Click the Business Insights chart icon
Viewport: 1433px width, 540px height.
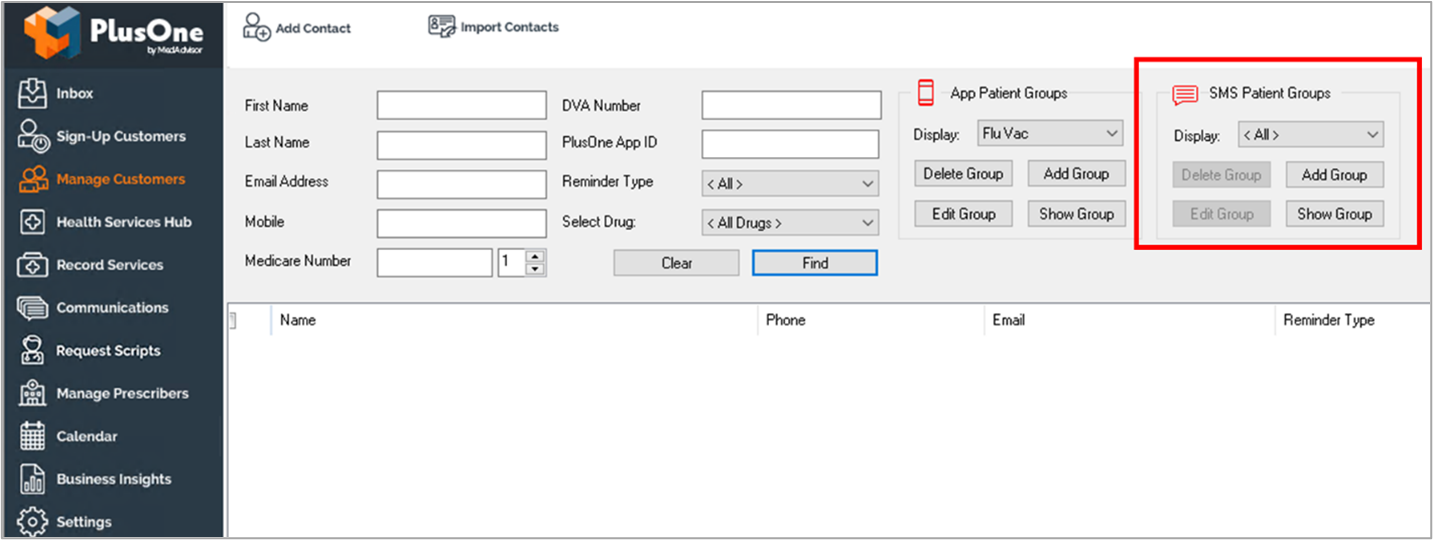[33, 479]
